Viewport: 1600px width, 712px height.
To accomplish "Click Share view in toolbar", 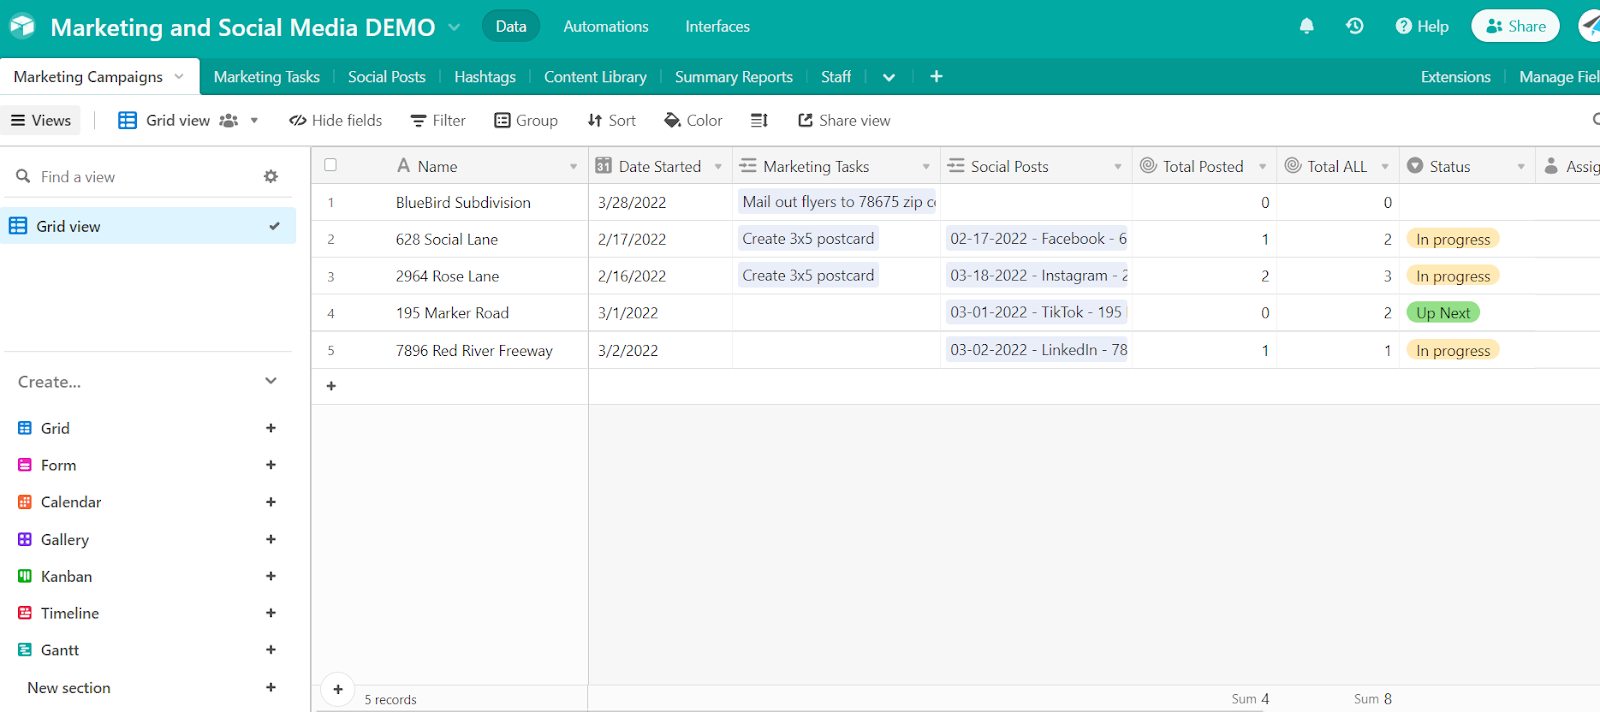I will (844, 121).
